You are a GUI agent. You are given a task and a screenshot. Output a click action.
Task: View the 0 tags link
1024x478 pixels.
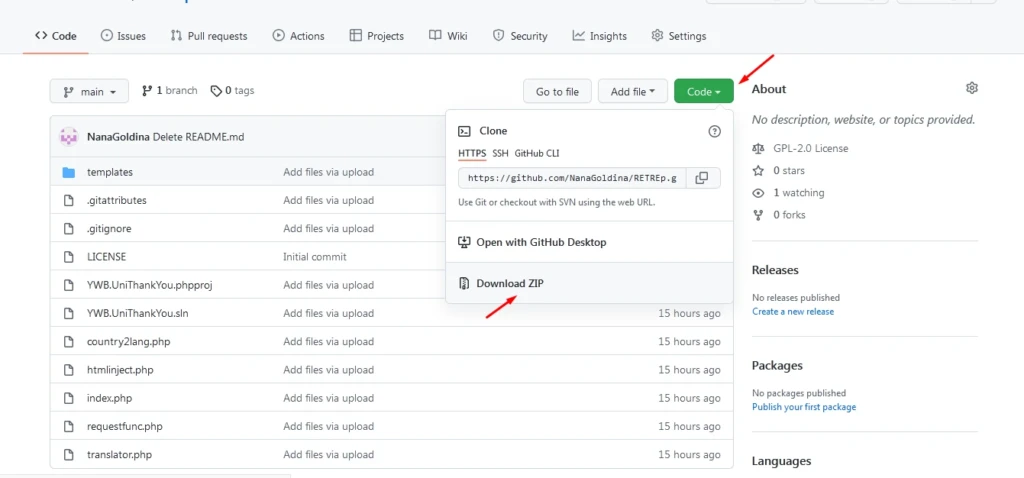click(x=232, y=91)
